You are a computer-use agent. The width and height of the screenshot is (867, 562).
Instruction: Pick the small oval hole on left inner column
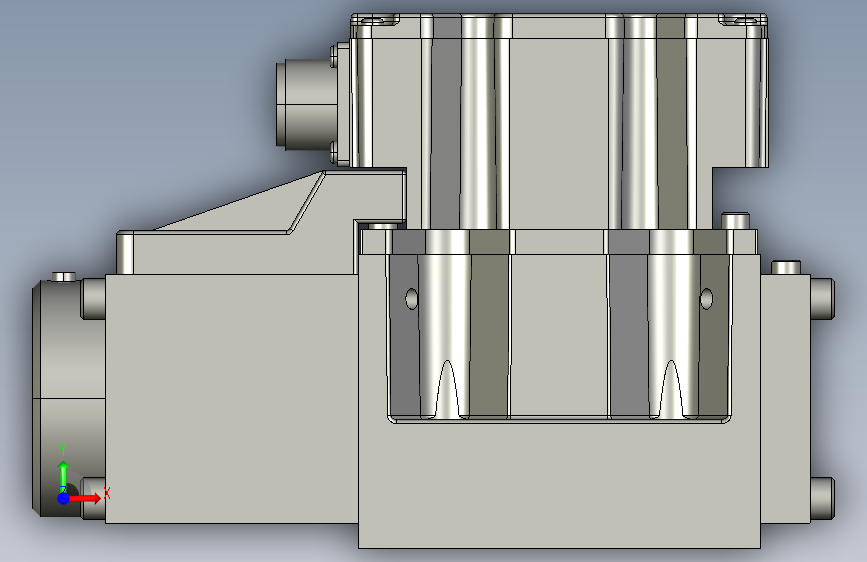pos(412,299)
